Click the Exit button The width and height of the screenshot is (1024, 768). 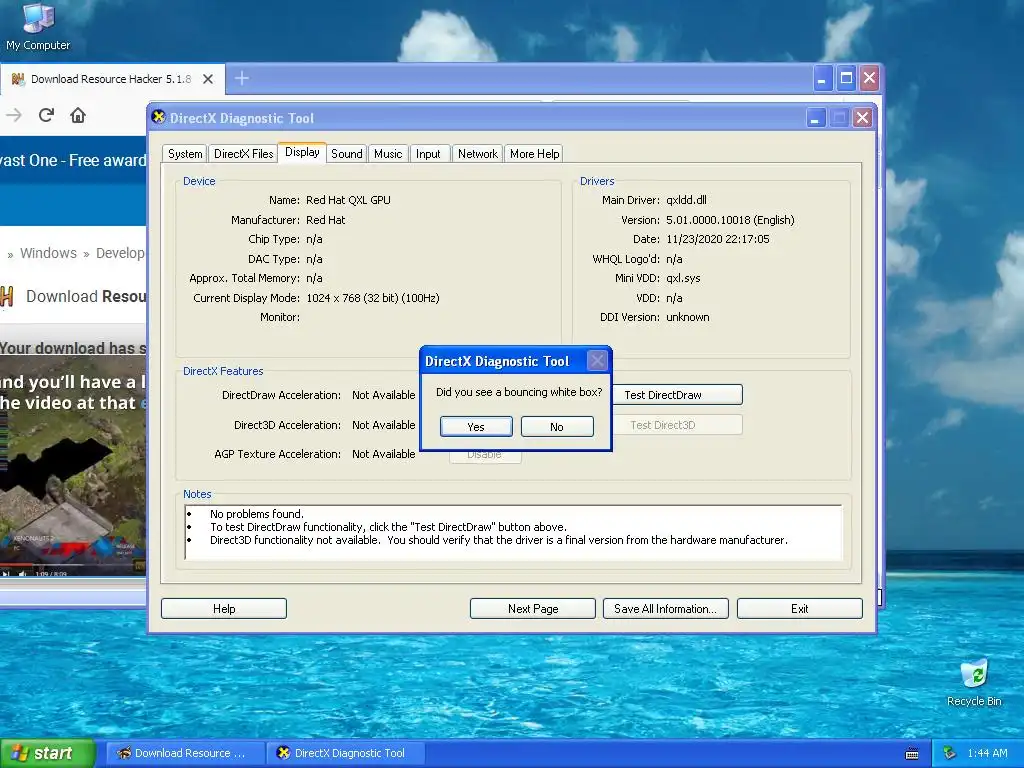click(x=799, y=608)
